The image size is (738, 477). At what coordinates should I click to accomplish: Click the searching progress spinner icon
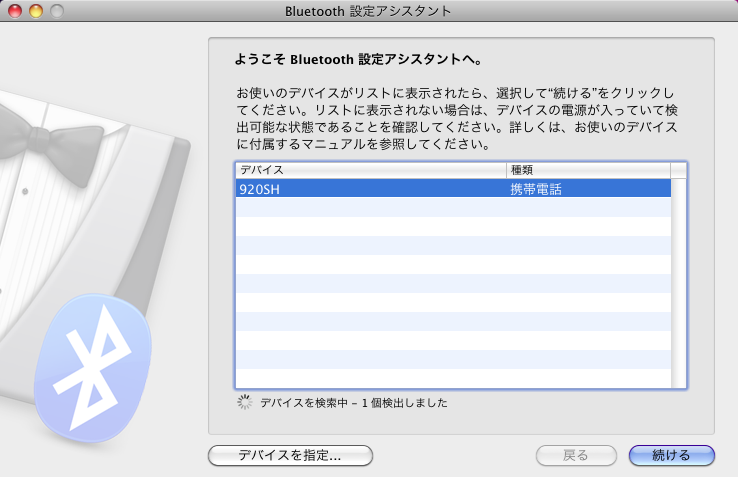(244, 402)
